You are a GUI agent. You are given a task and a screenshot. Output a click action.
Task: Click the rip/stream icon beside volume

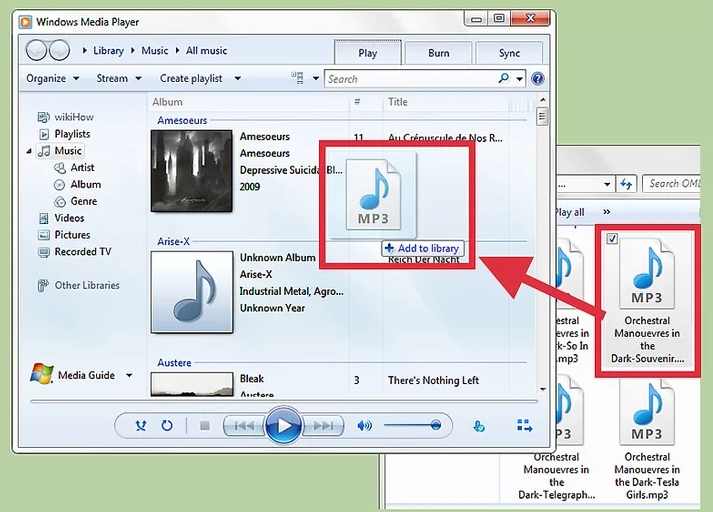(478, 427)
